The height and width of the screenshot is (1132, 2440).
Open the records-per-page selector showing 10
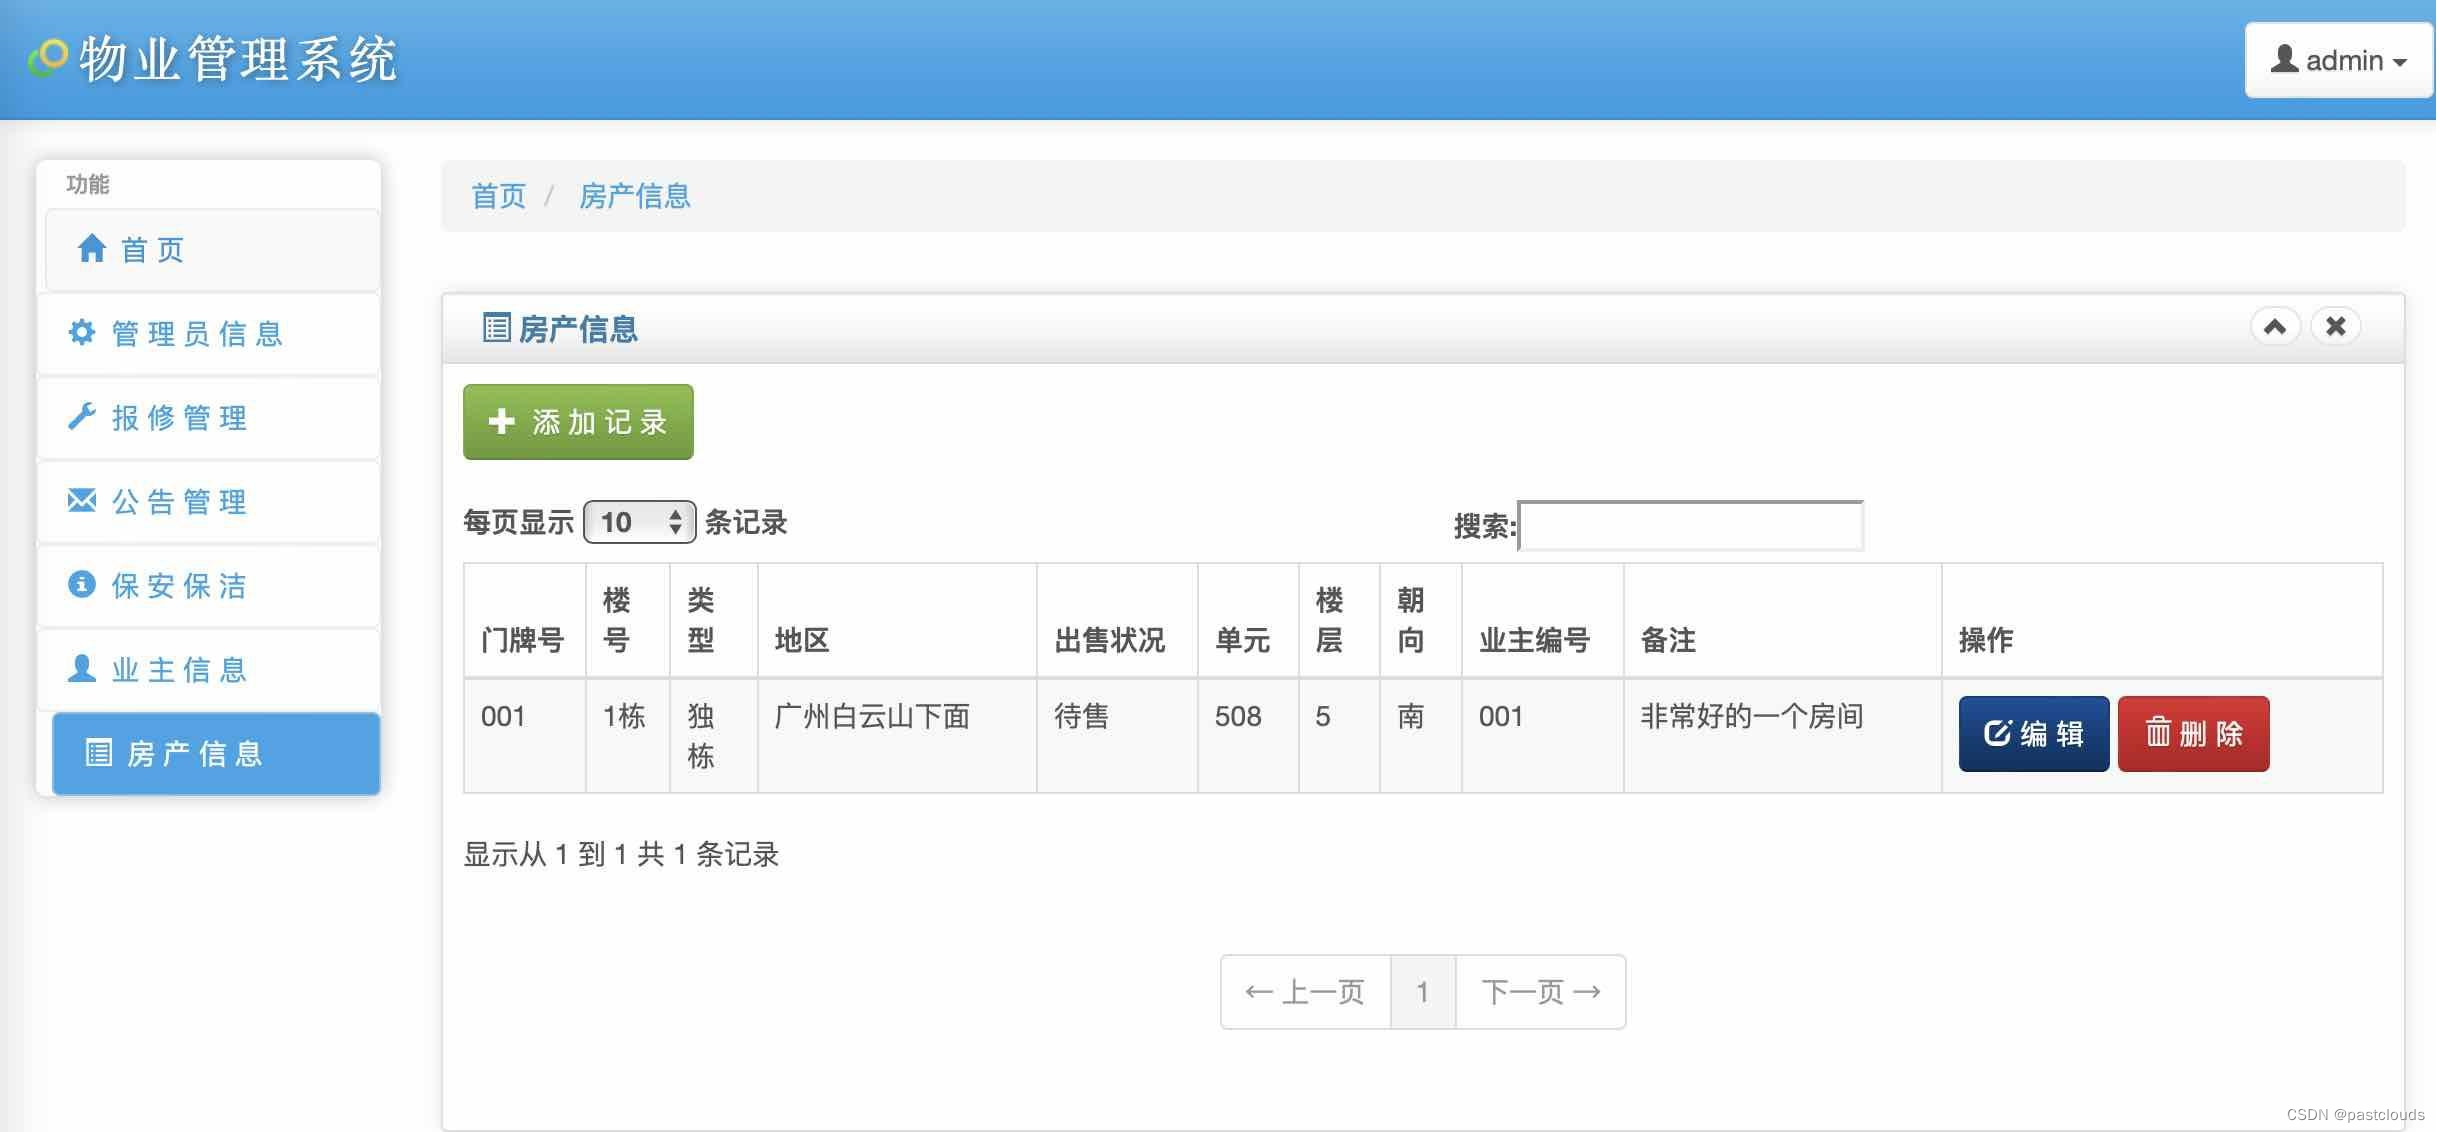[x=639, y=522]
